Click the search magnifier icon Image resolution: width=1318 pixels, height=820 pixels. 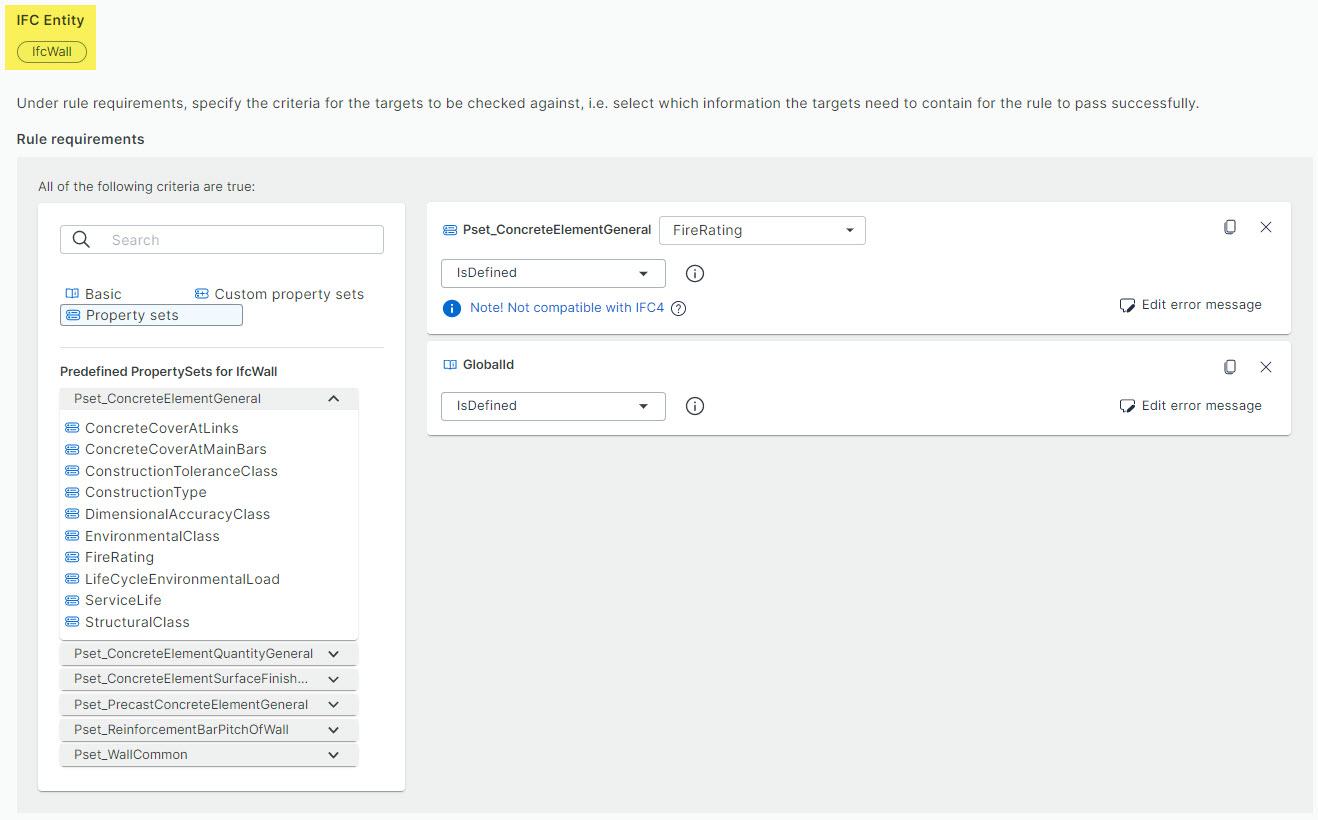[x=82, y=239]
